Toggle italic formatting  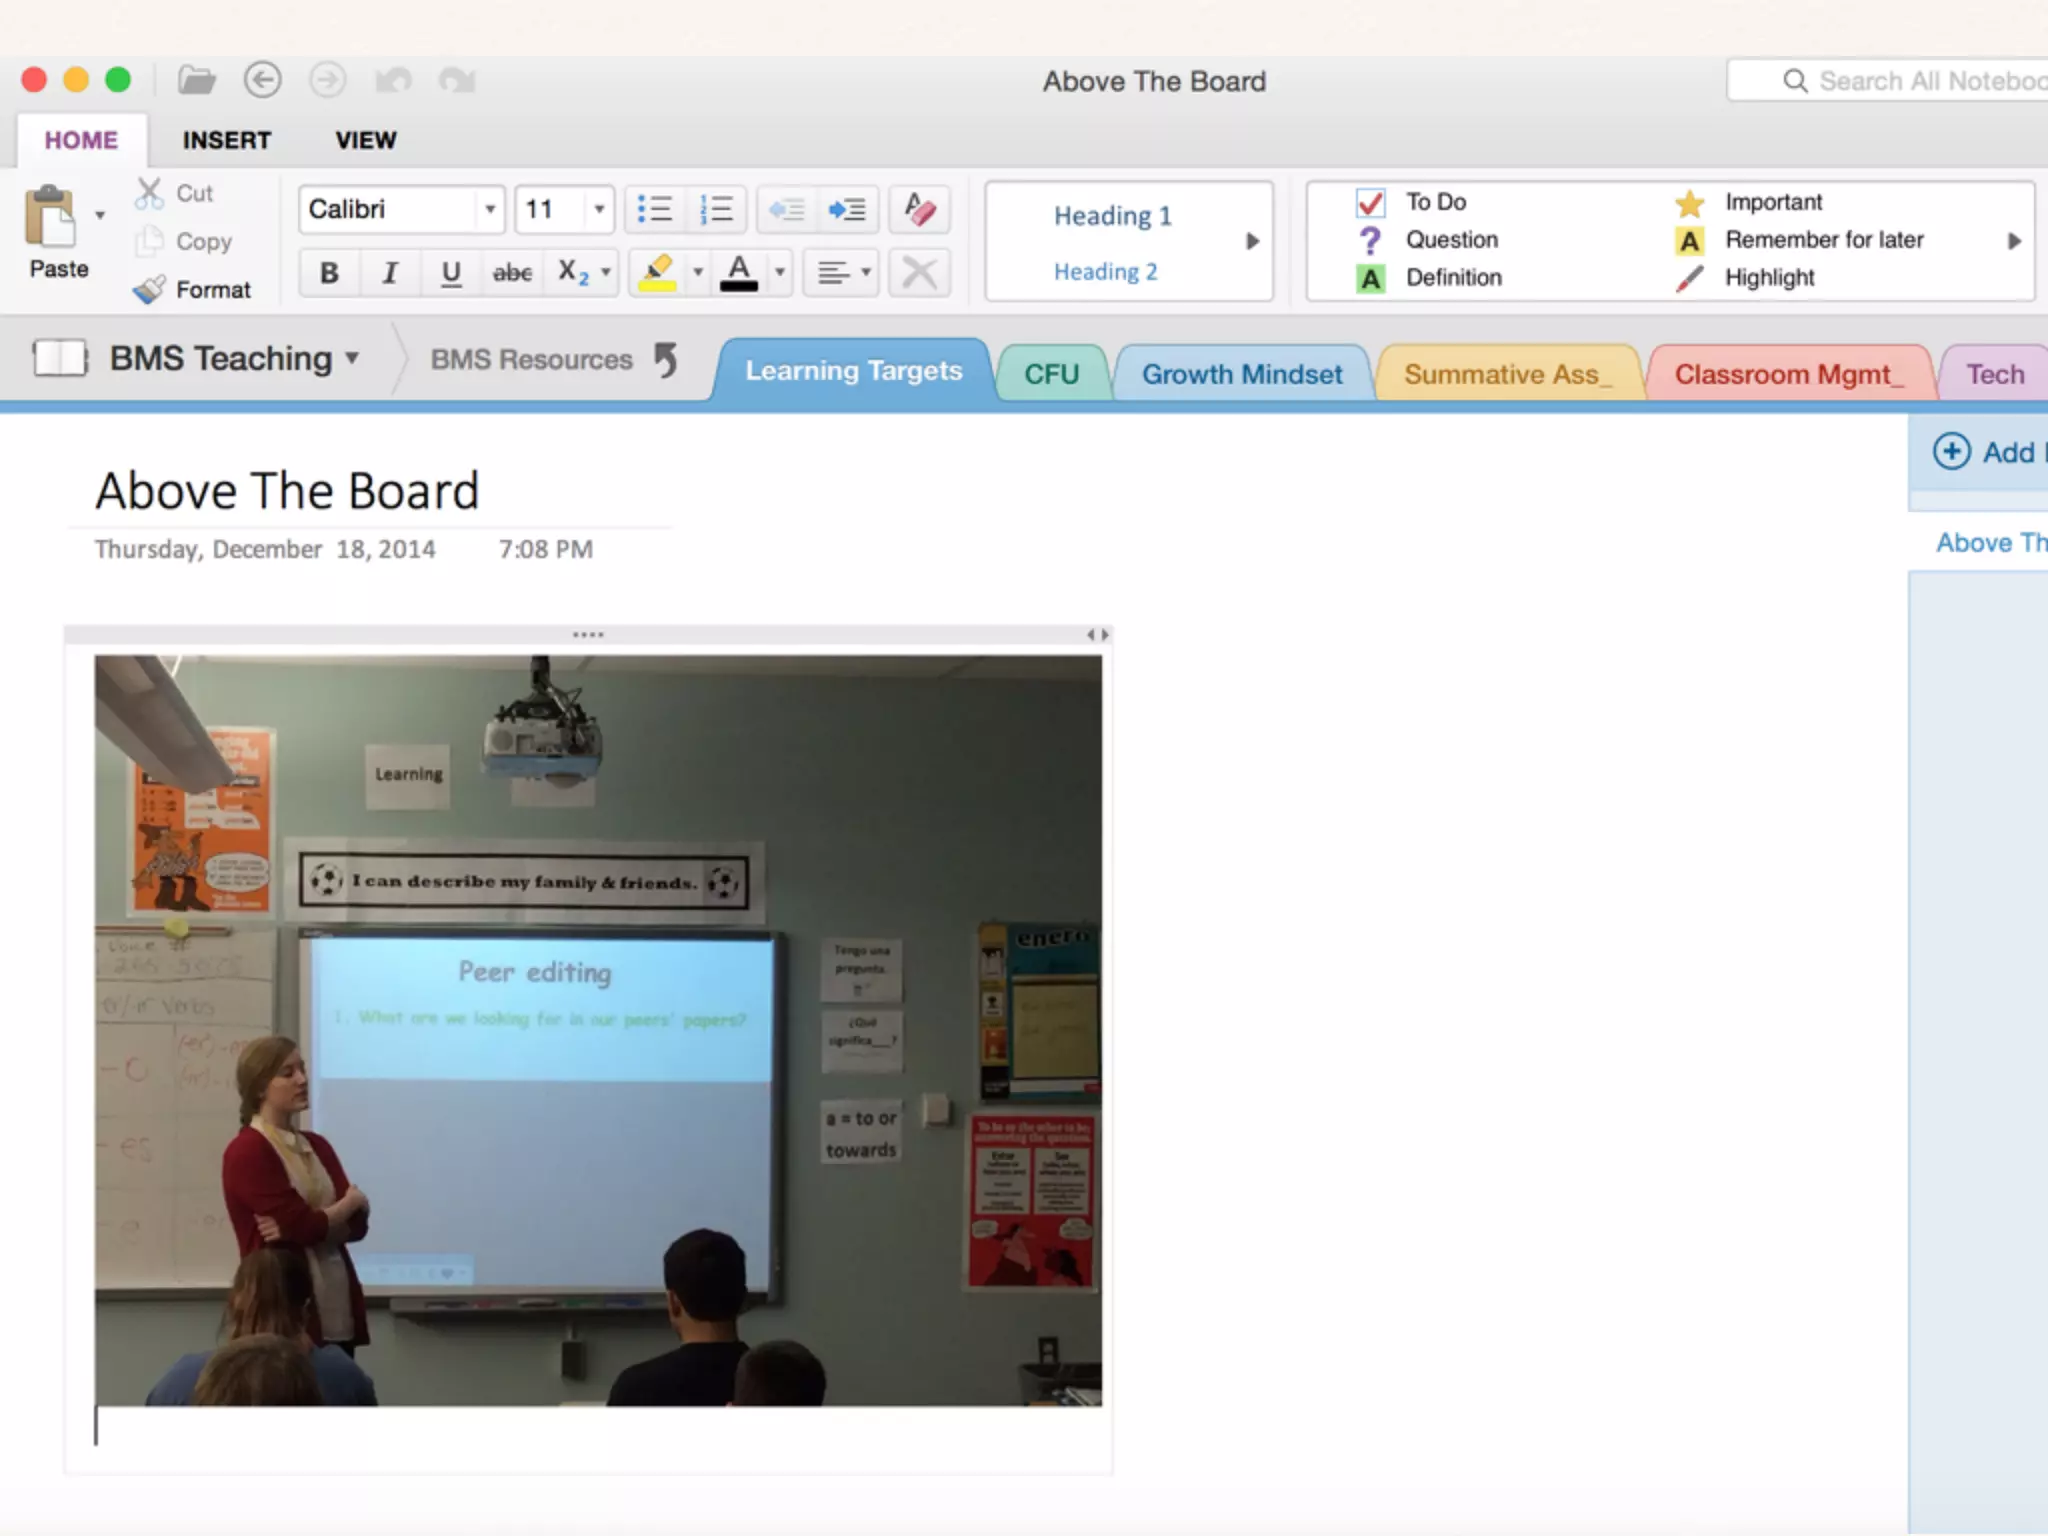[390, 272]
